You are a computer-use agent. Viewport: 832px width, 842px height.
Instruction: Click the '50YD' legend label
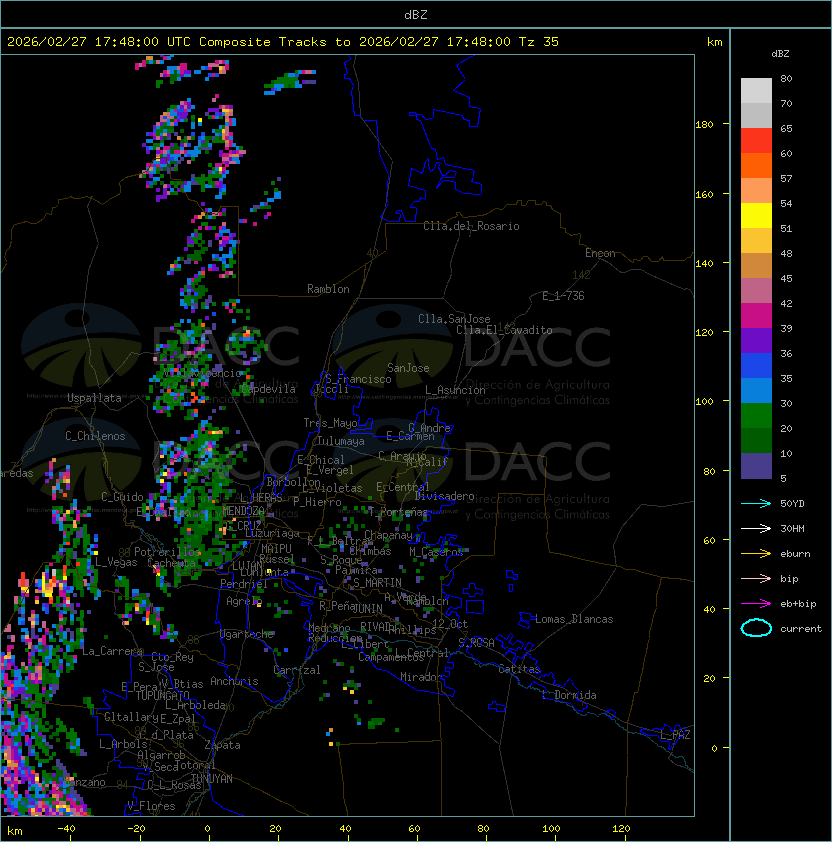(792, 504)
